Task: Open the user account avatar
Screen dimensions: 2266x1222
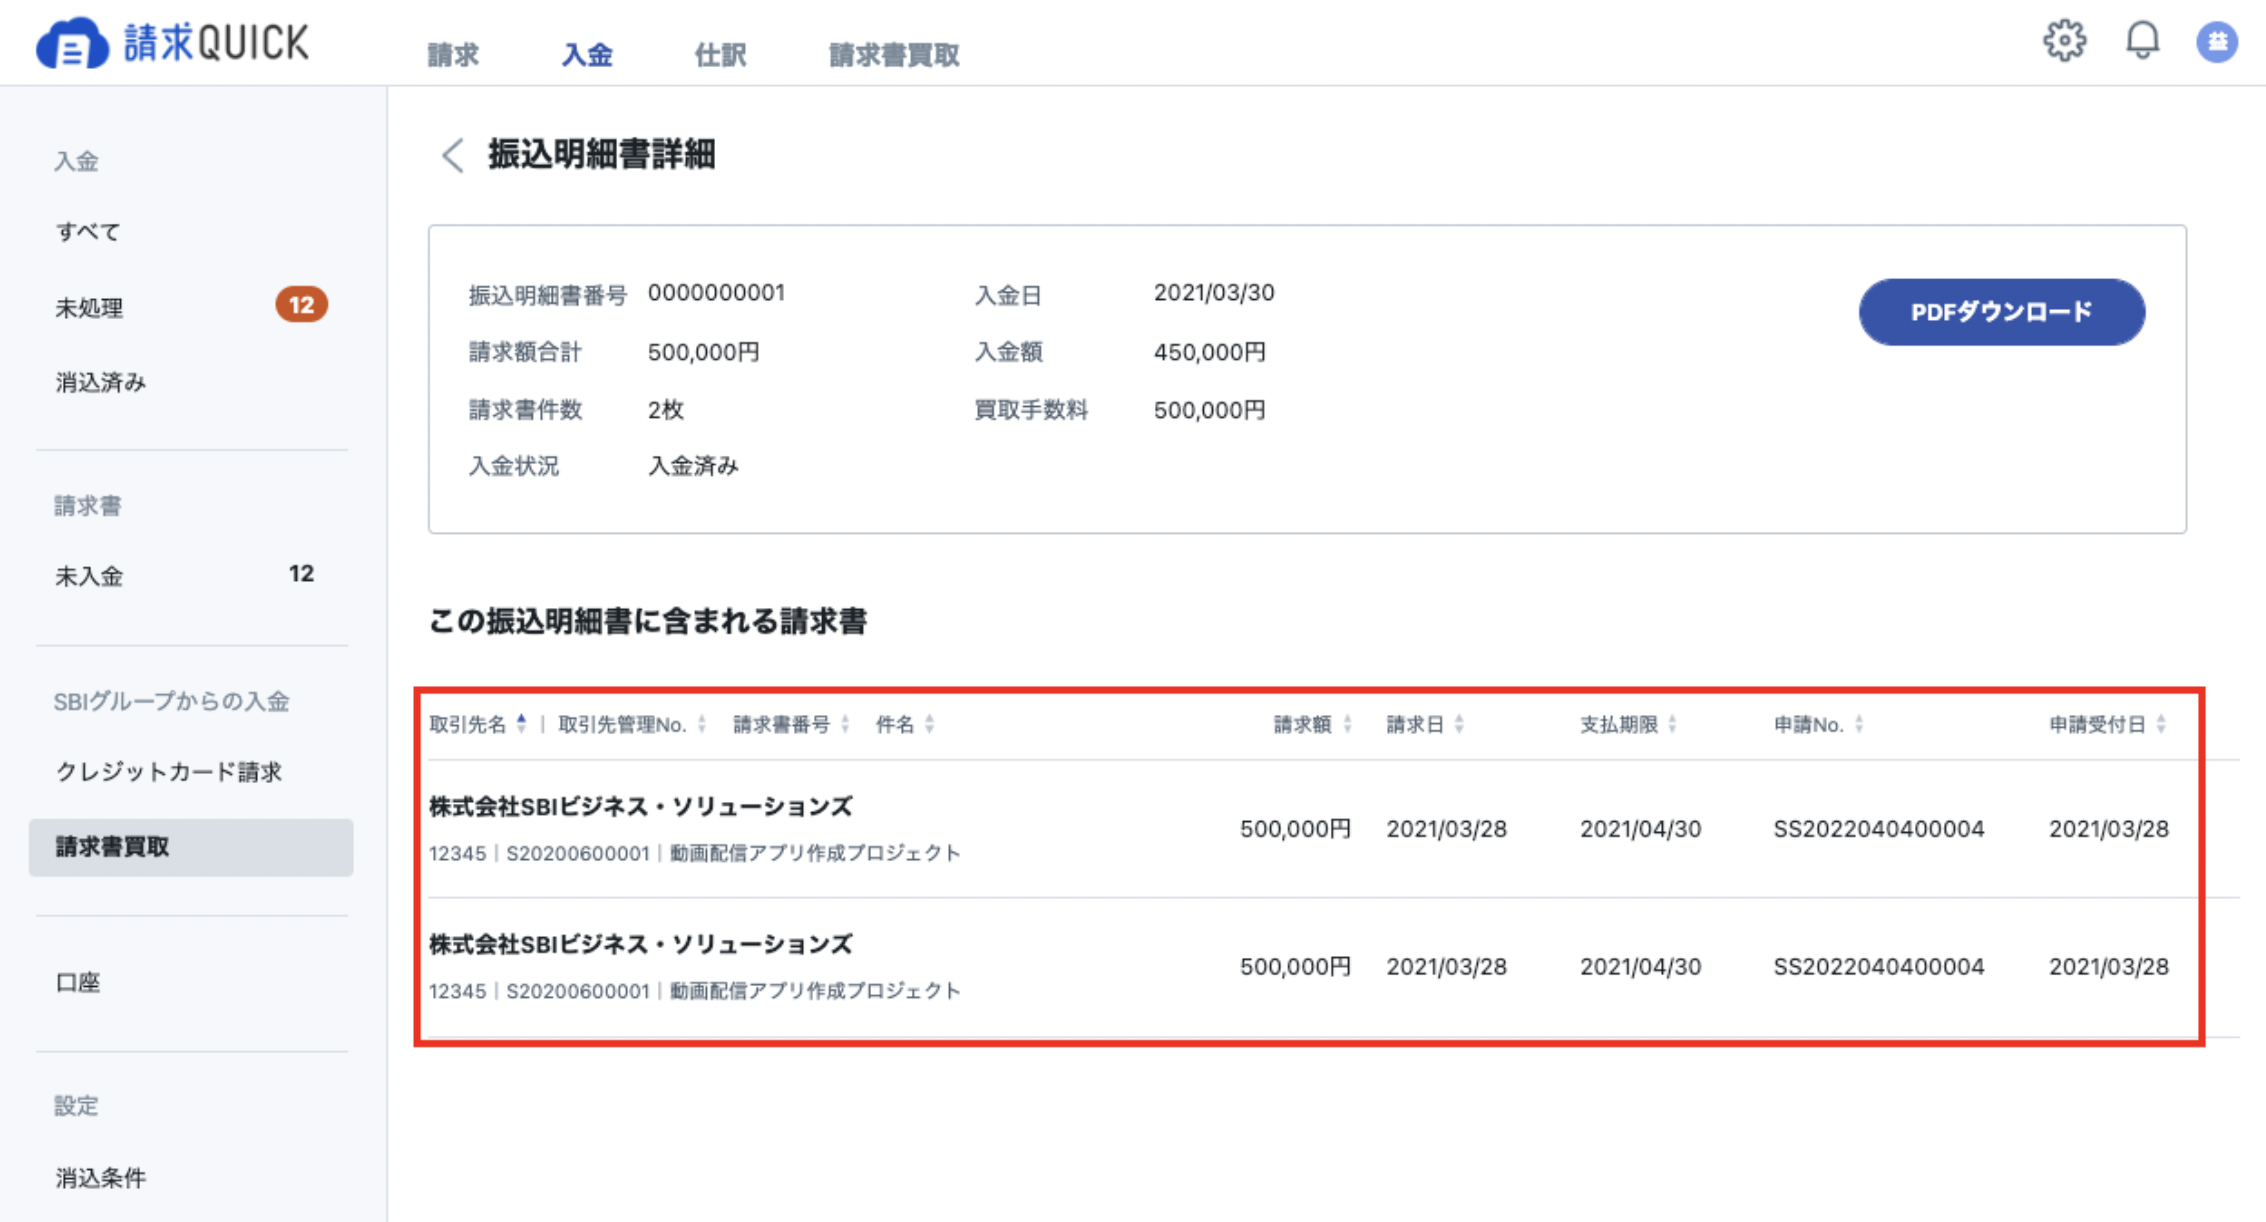Action: coord(2217,42)
